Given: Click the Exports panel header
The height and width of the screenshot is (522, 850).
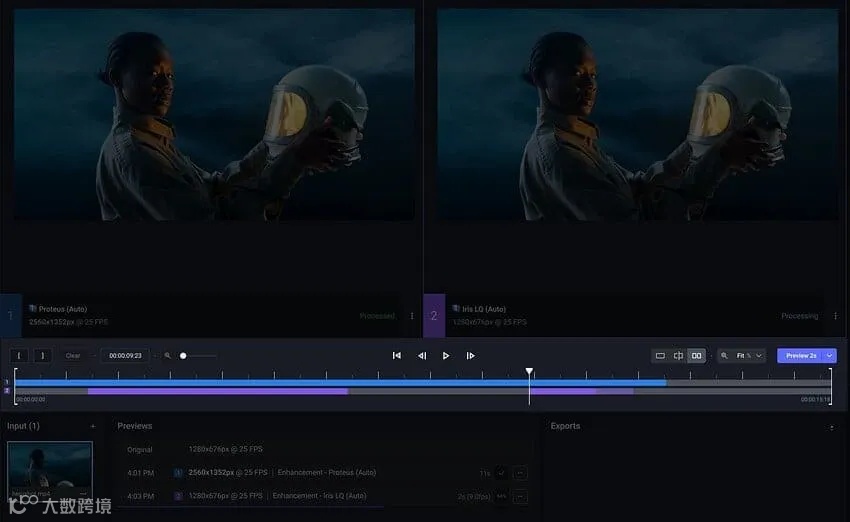Looking at the screenshot, I should coord(565,426).
